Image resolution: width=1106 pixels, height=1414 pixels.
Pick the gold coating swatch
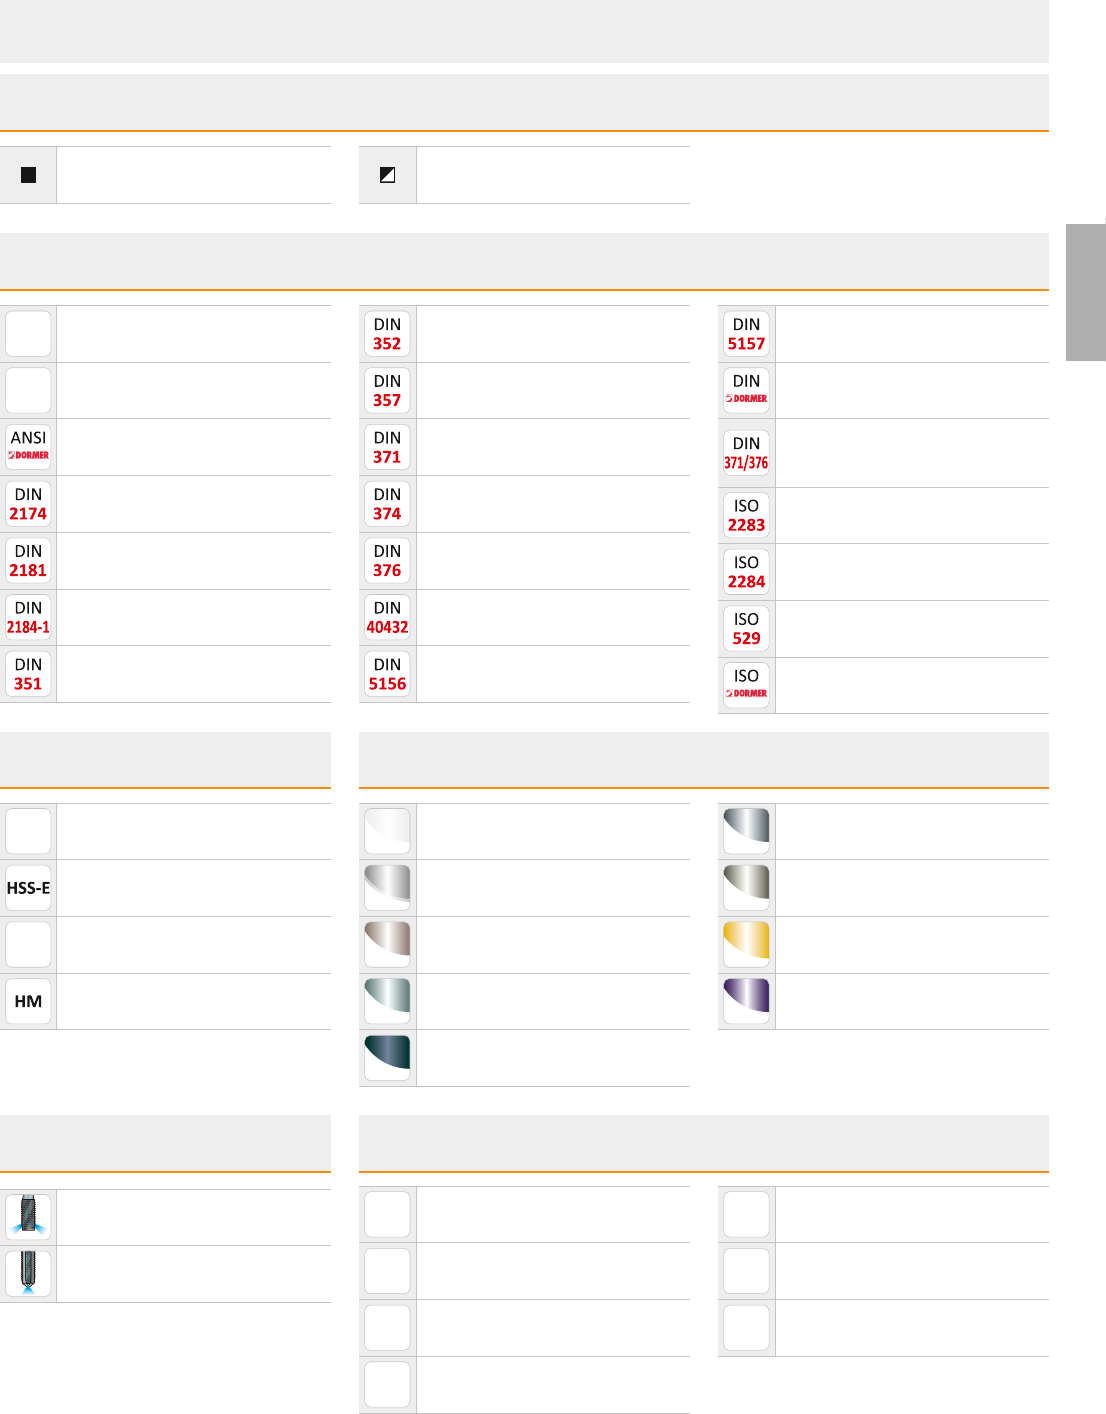(x=746, y=945)
